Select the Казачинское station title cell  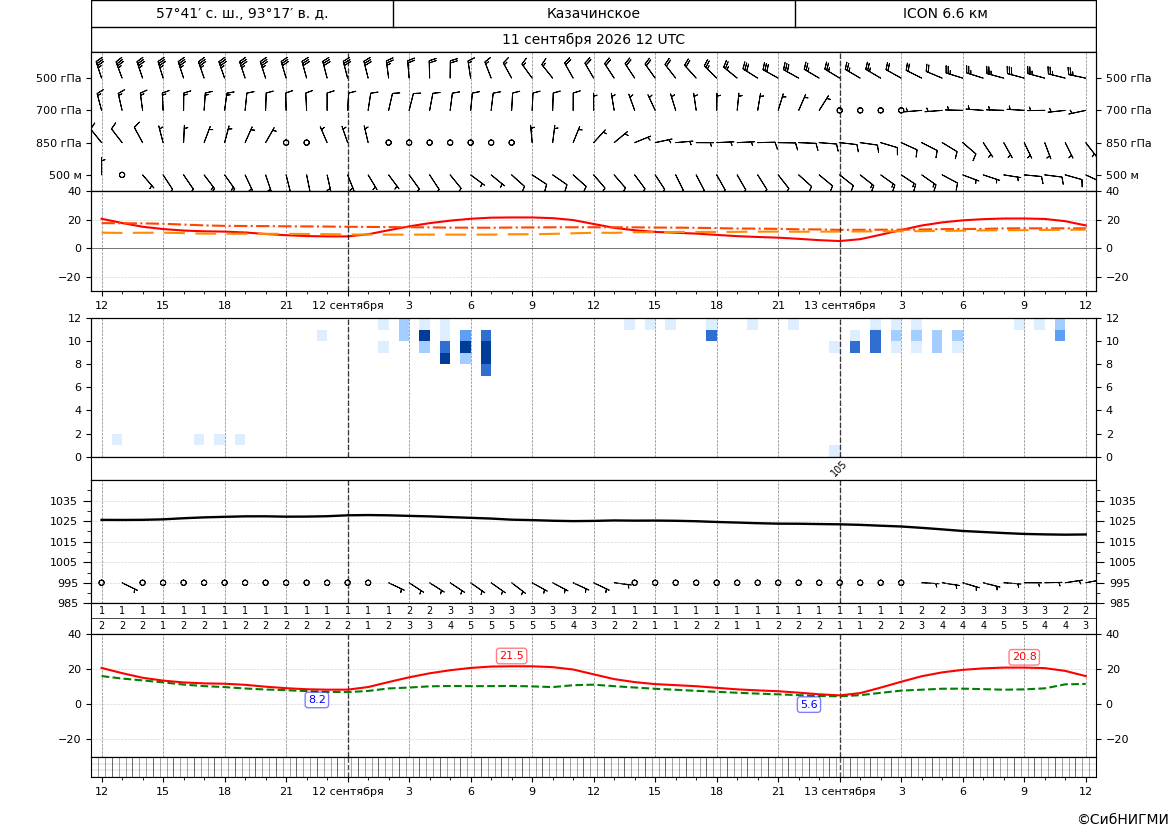pos(593,13)
